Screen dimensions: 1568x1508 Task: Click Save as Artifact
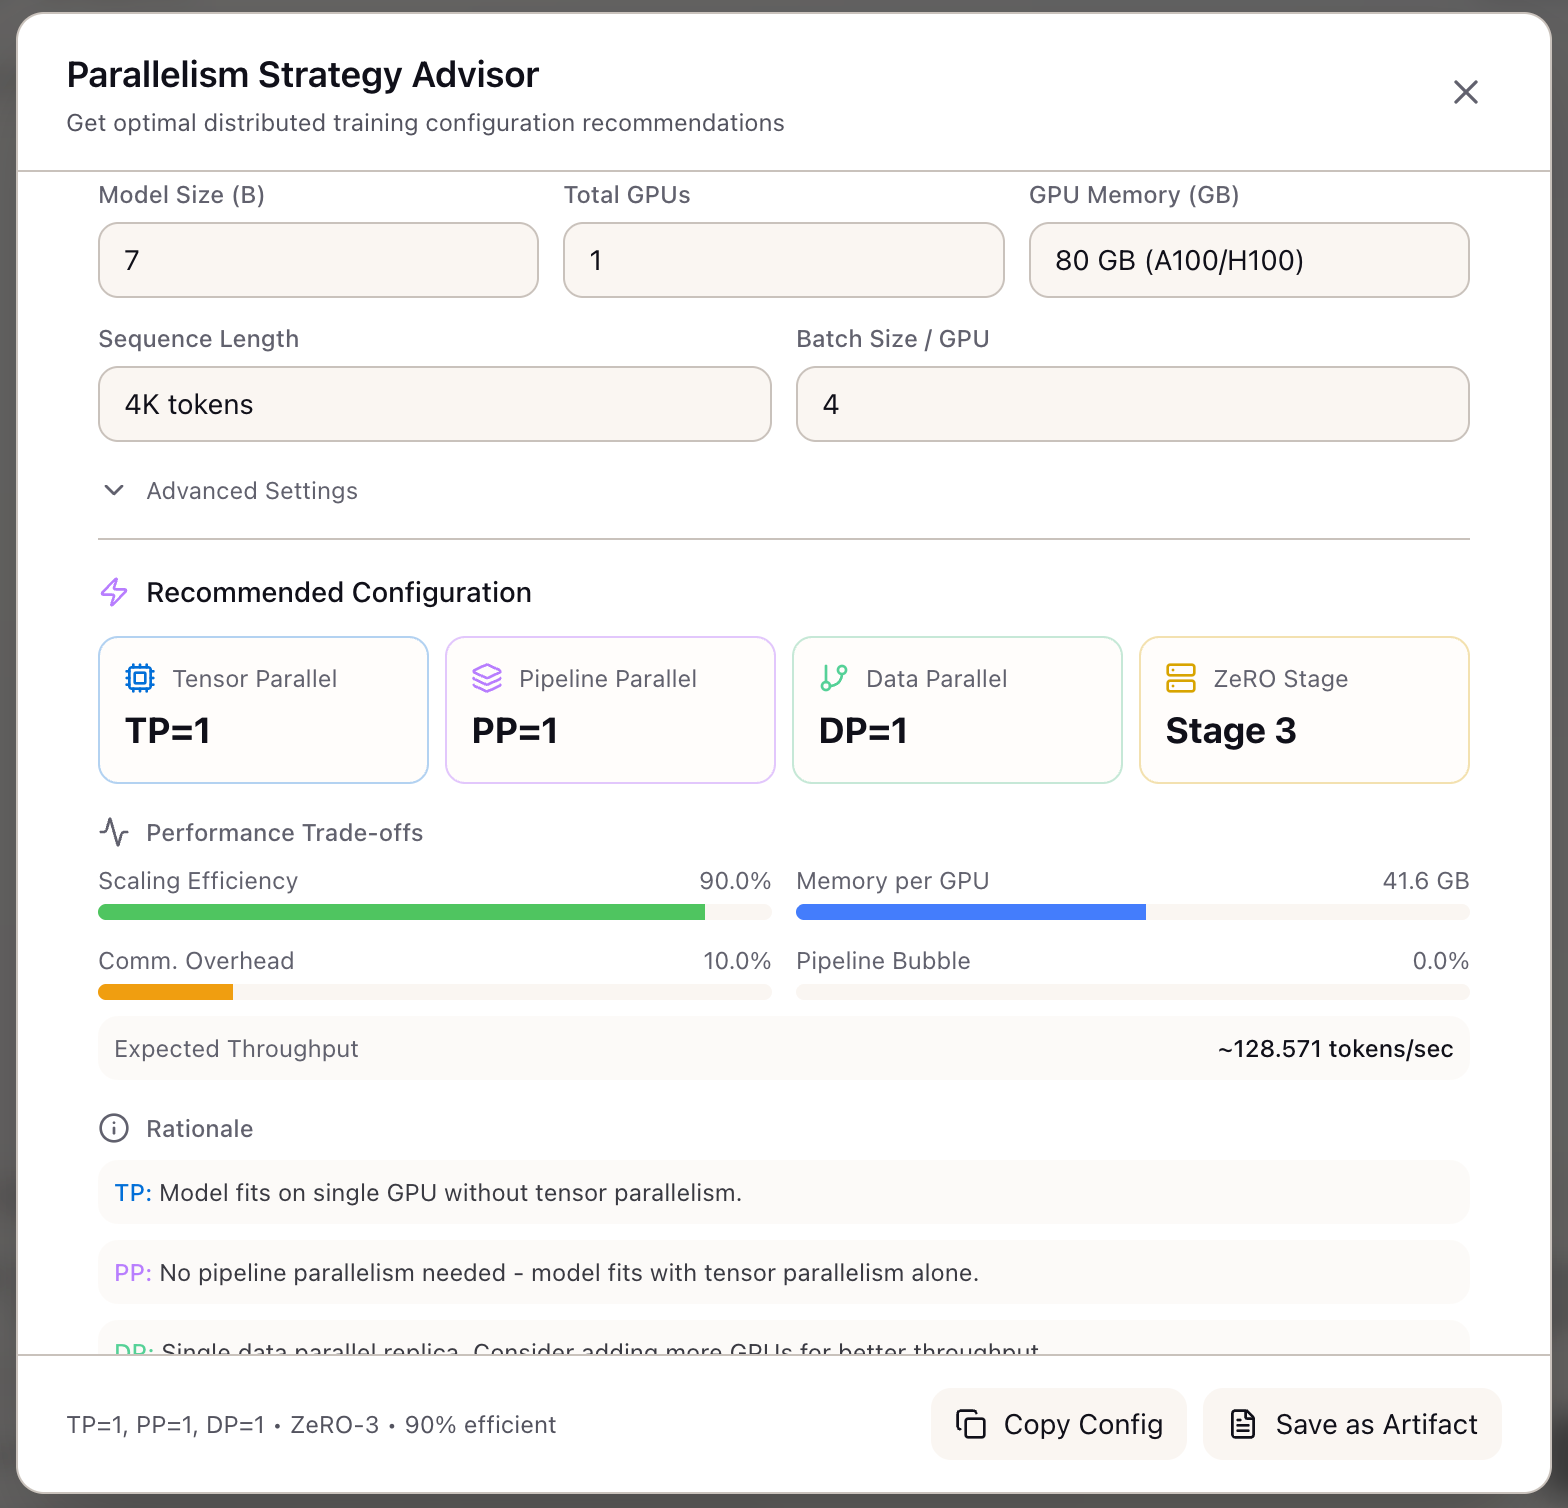pyautogui.click(x=1351, y=1424)
